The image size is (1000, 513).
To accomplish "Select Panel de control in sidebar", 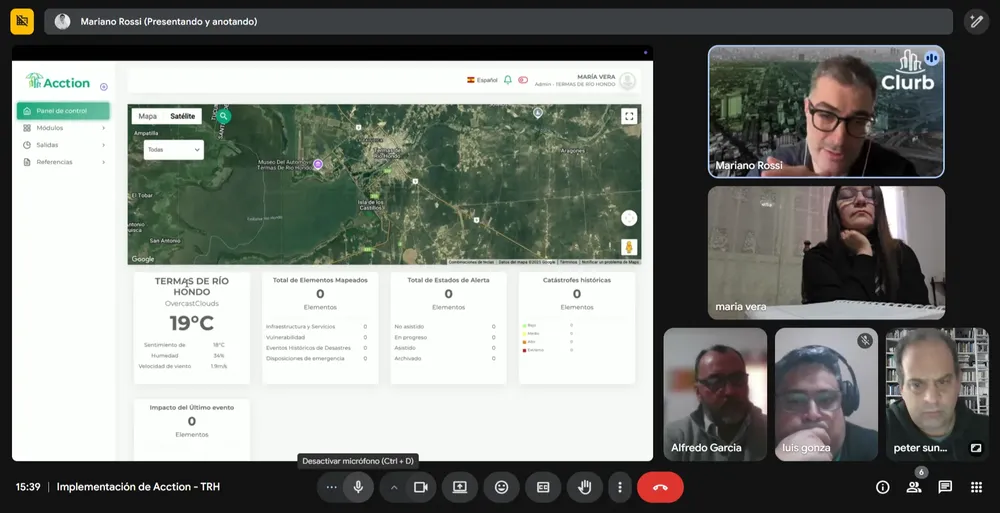I will pyautogui.click(x=63, y=111).
